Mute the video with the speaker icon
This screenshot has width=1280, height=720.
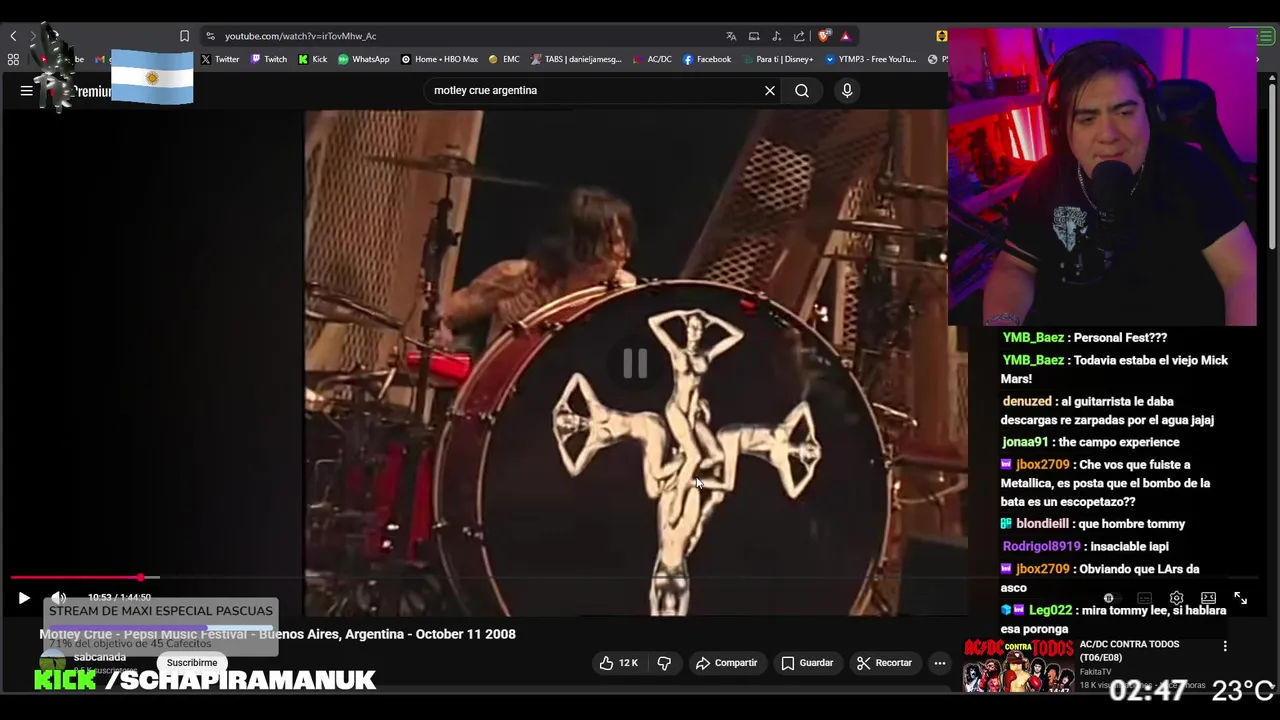point(59,598)
